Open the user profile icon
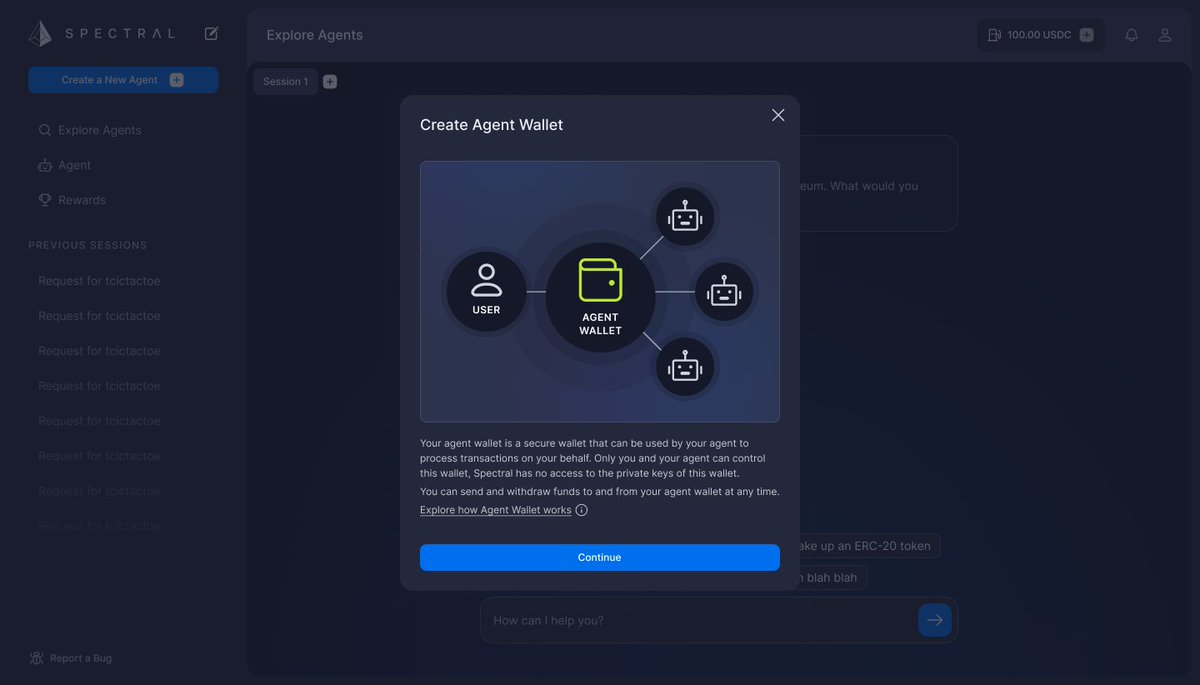Image resolution: width=1200 pixels, height=685 pixels. pos(1165,35)
